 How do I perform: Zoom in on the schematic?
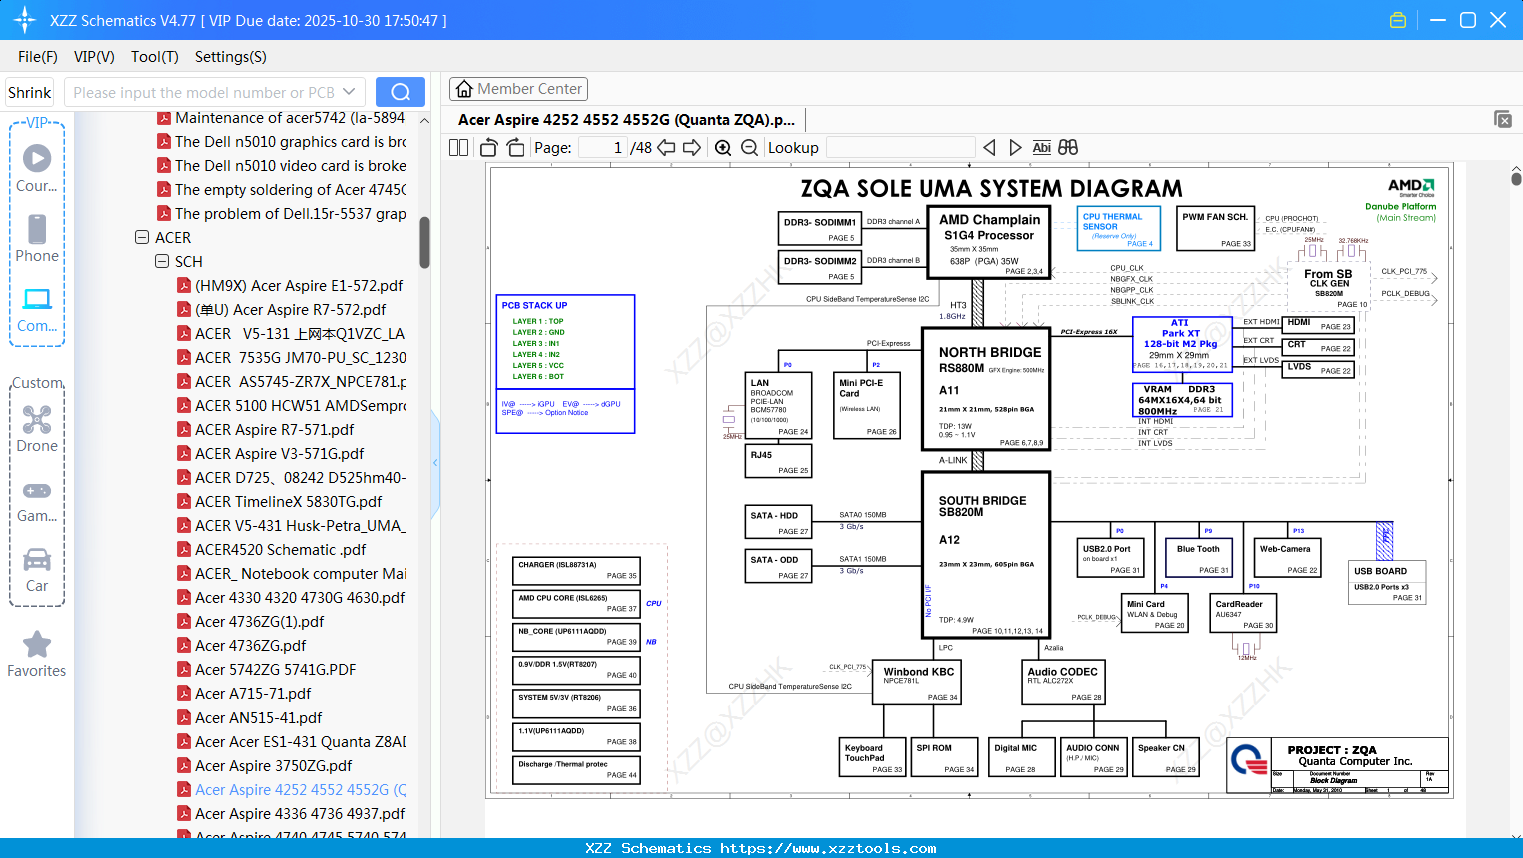[723, 148]
